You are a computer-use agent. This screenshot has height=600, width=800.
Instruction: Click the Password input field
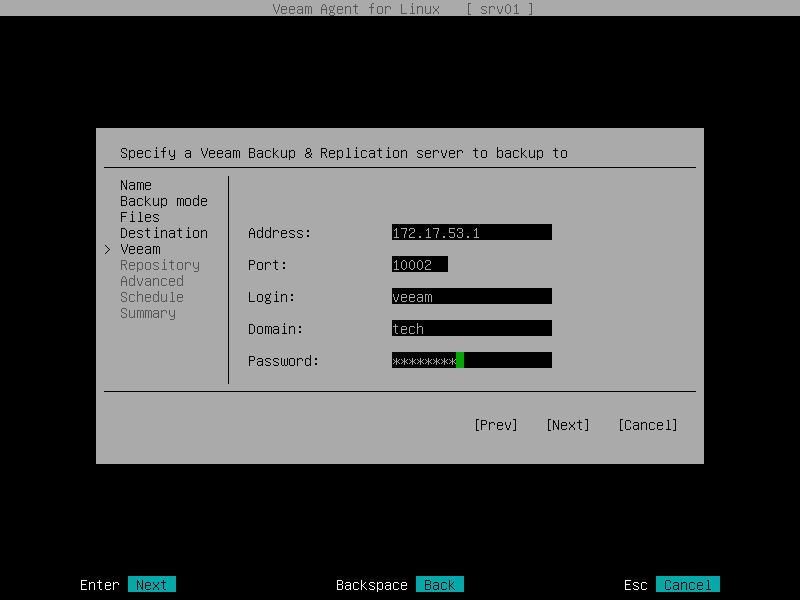[x=471, y=360]
